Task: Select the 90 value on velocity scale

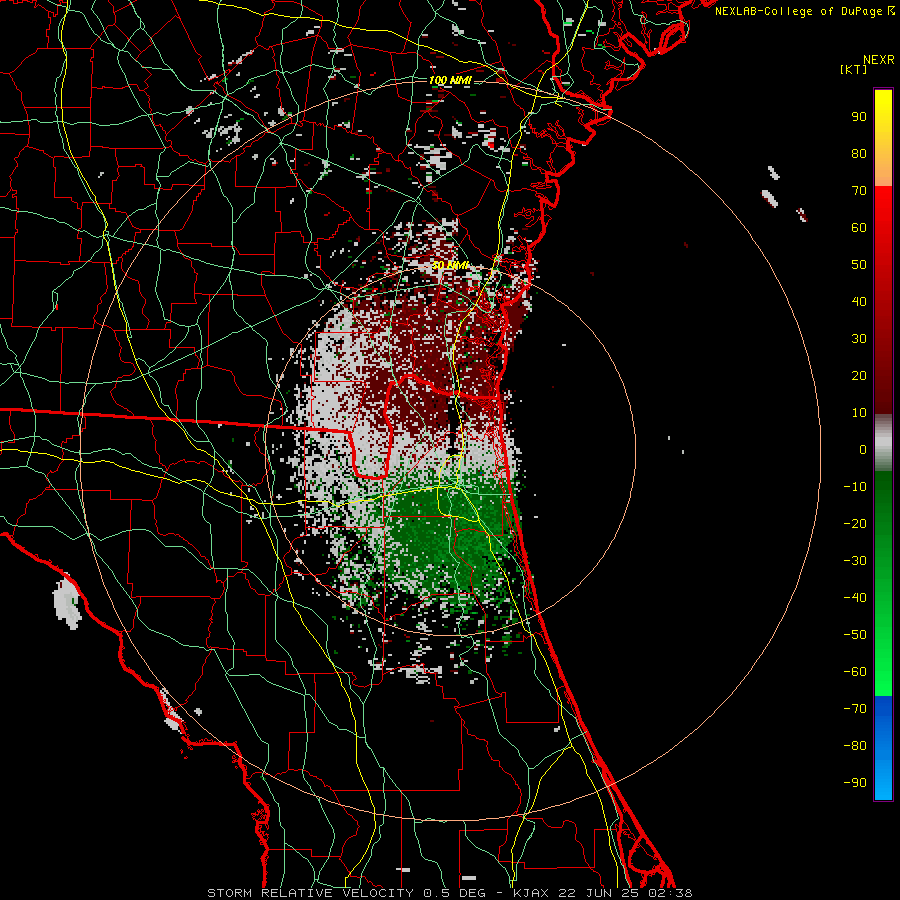Action: point(859,117)
